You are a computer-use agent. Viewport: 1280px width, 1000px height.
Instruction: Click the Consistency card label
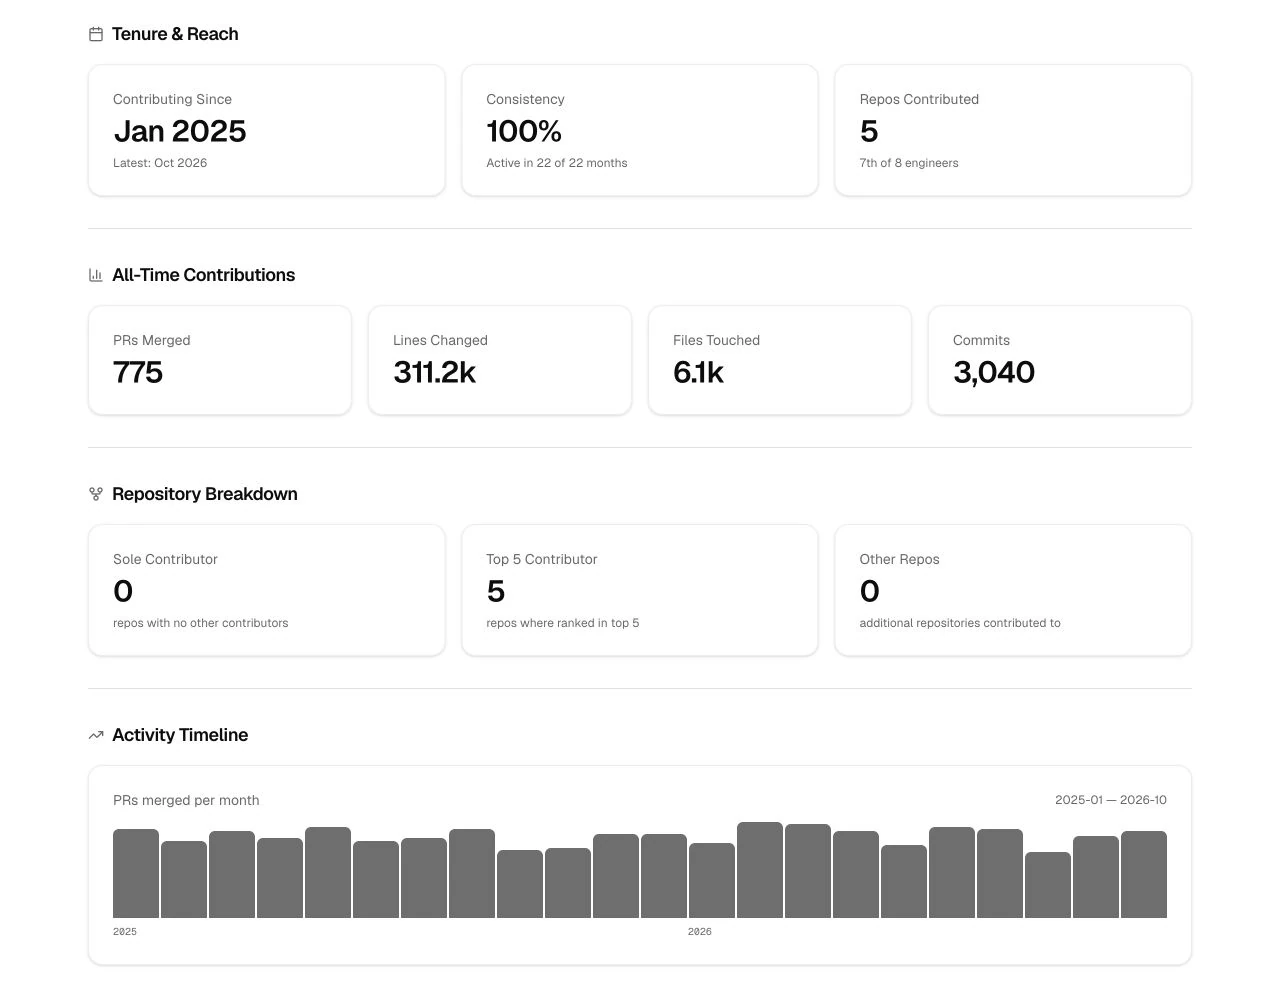coord(525,99)
